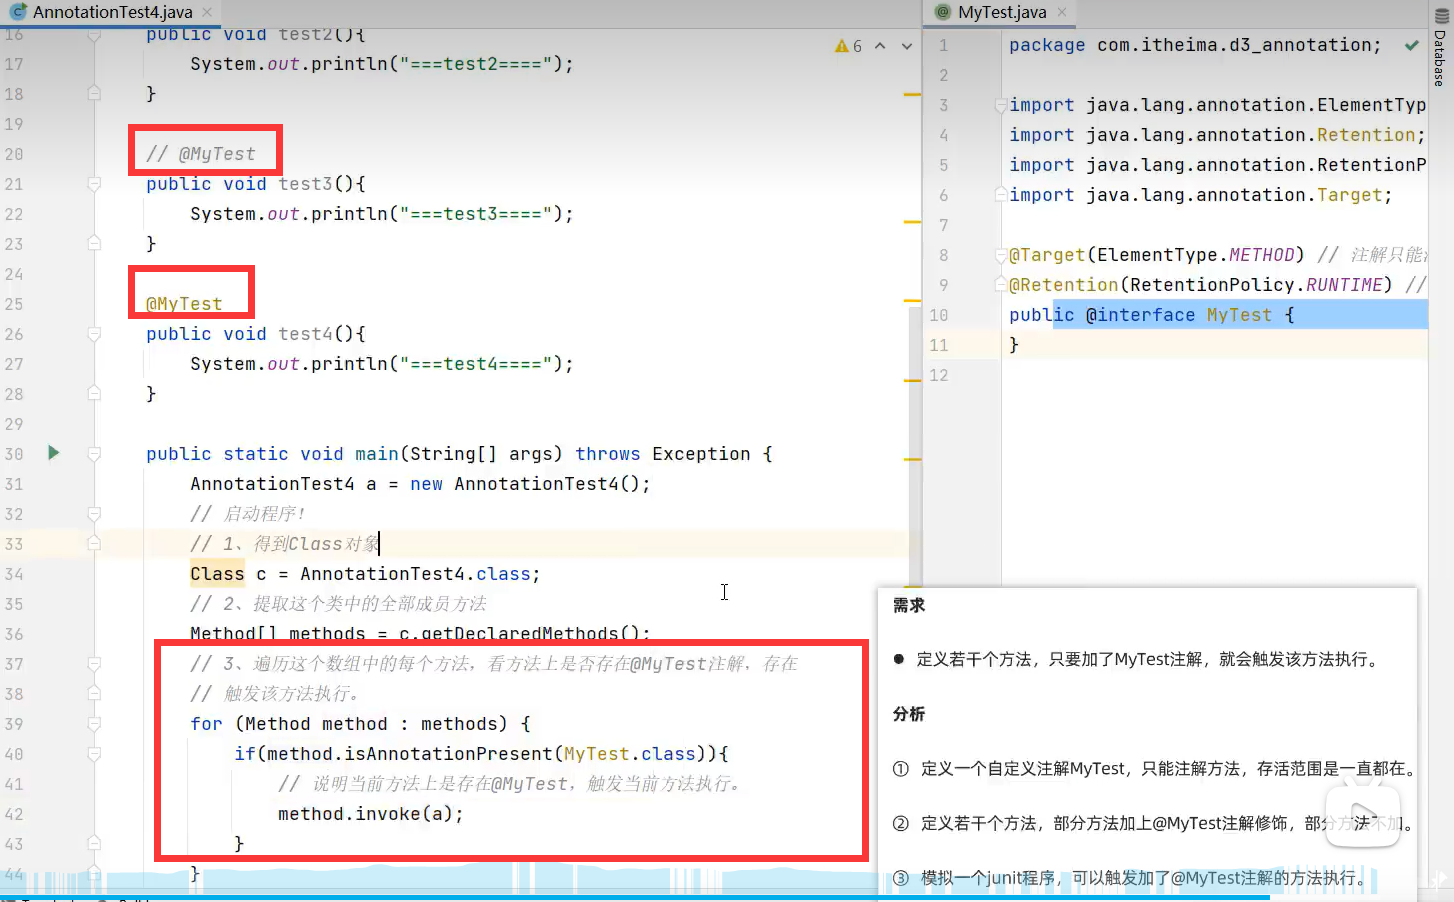Collapse the test3 method at line 21
This screenshot has height=902, width=1454.
pos(94,184)
